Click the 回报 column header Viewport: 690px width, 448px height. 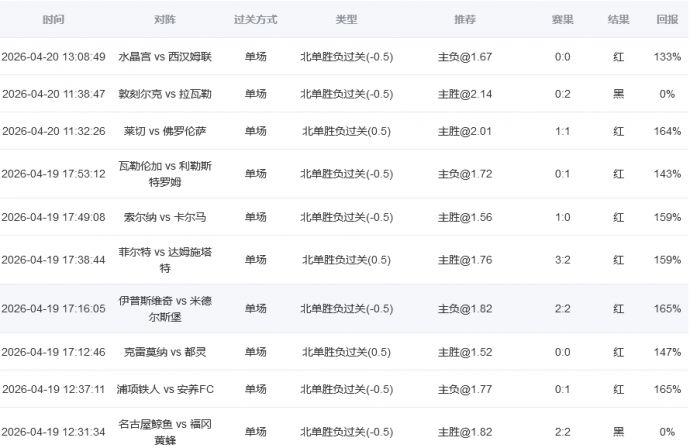pyautogui.click(x=667, y=20)
